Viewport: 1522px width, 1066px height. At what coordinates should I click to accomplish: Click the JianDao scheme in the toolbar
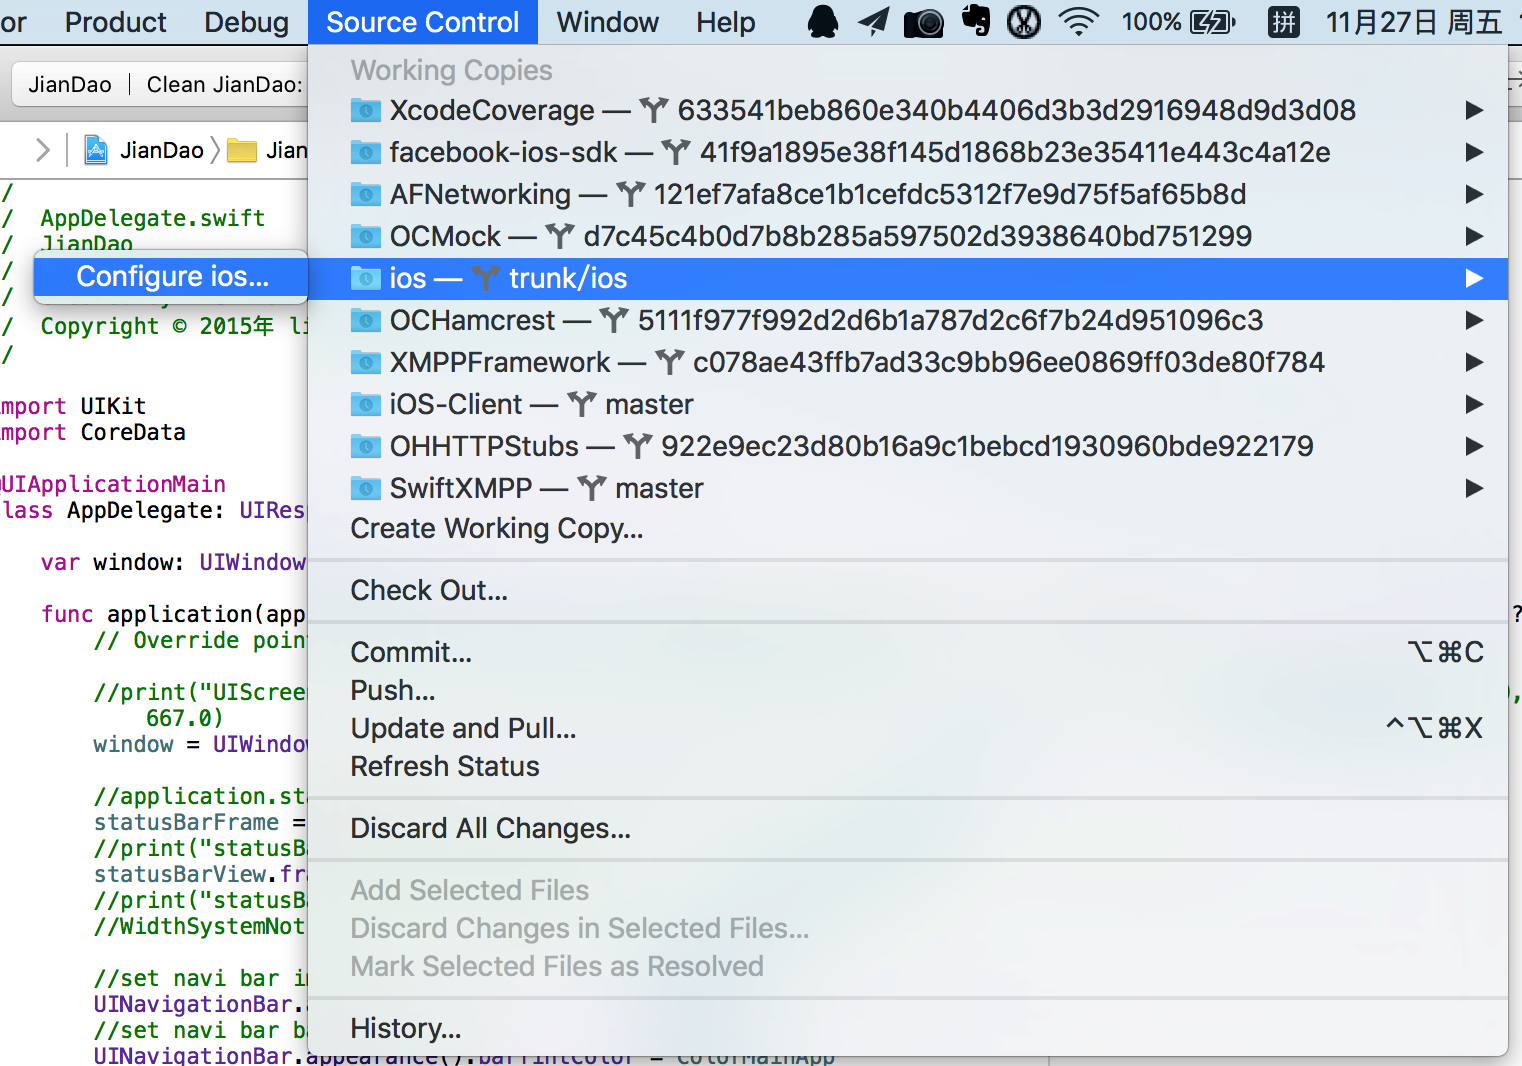click(70, 84)
